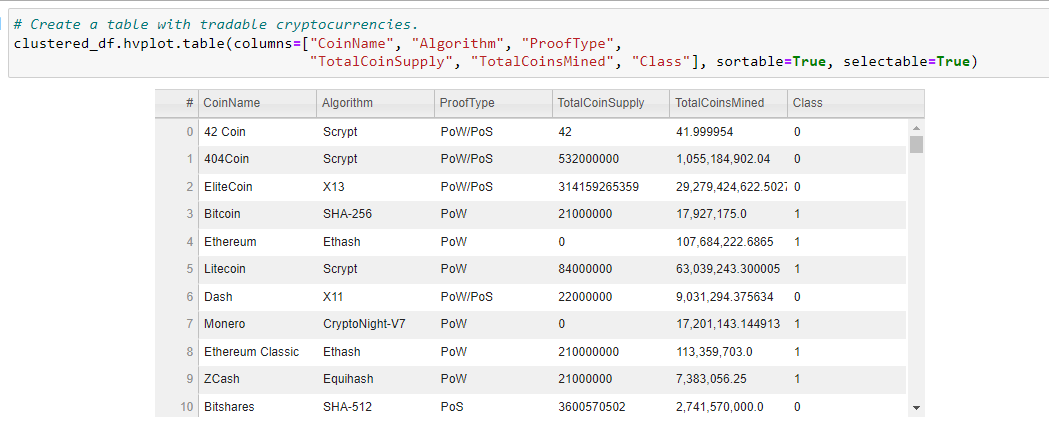
Task: Sort table by TotalCoinSupply column header
Action: (611, 103)
